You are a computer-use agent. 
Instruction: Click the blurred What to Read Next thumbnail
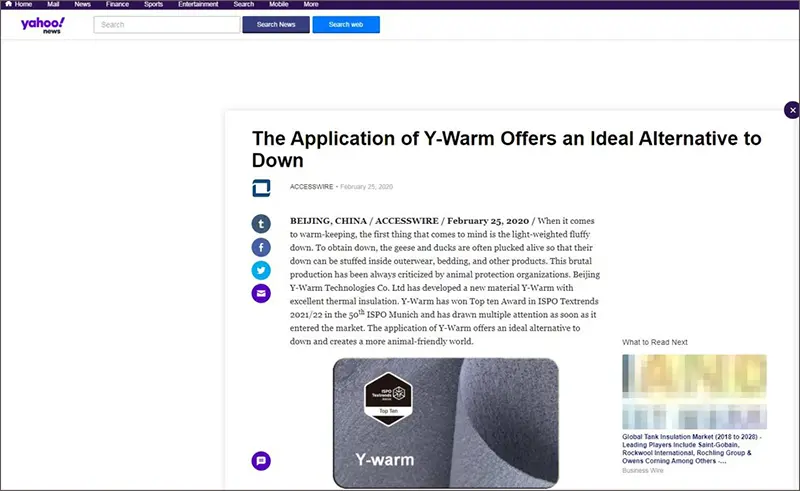(x=694, y=390)
